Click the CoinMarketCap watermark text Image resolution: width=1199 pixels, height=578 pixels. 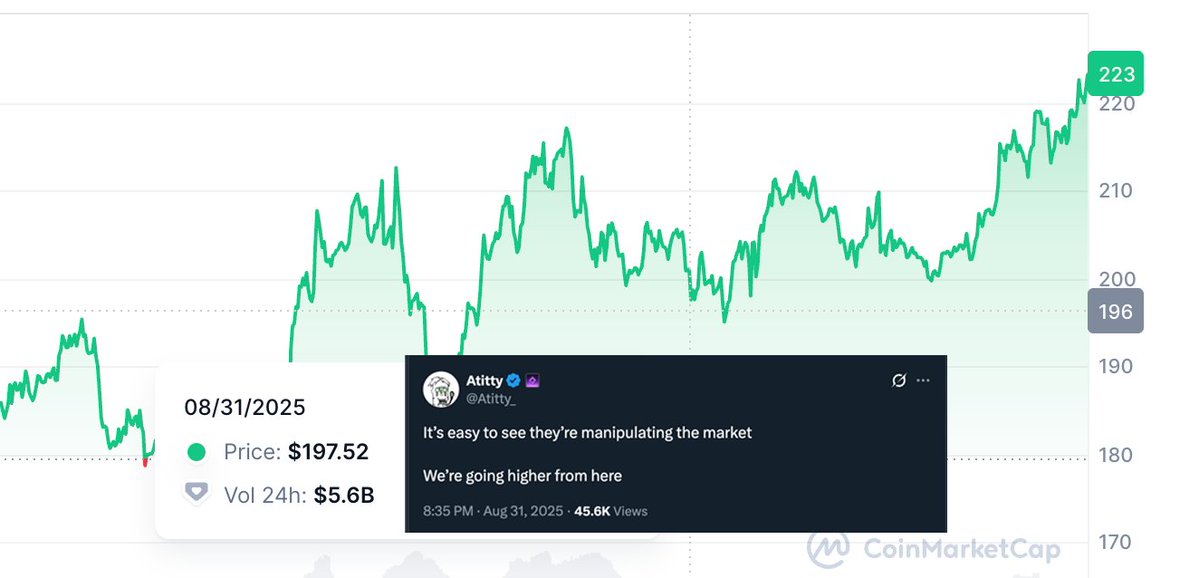(x=963, y=549)
